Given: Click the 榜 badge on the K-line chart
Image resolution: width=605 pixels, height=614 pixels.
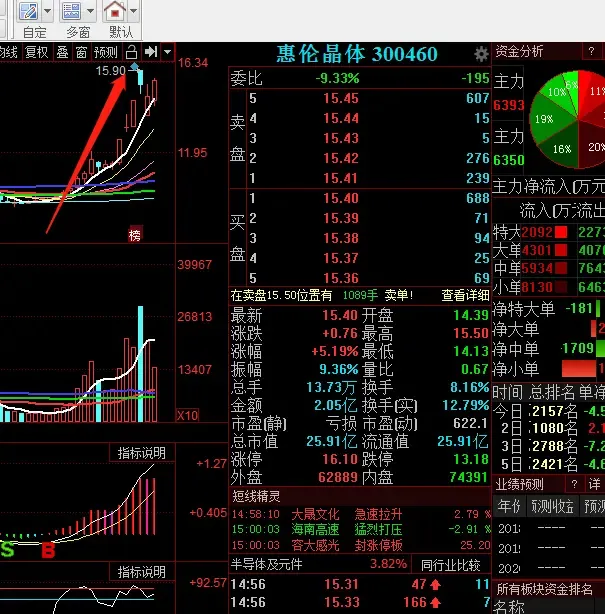Looking at the screenshot, I should tap(135, 235).
